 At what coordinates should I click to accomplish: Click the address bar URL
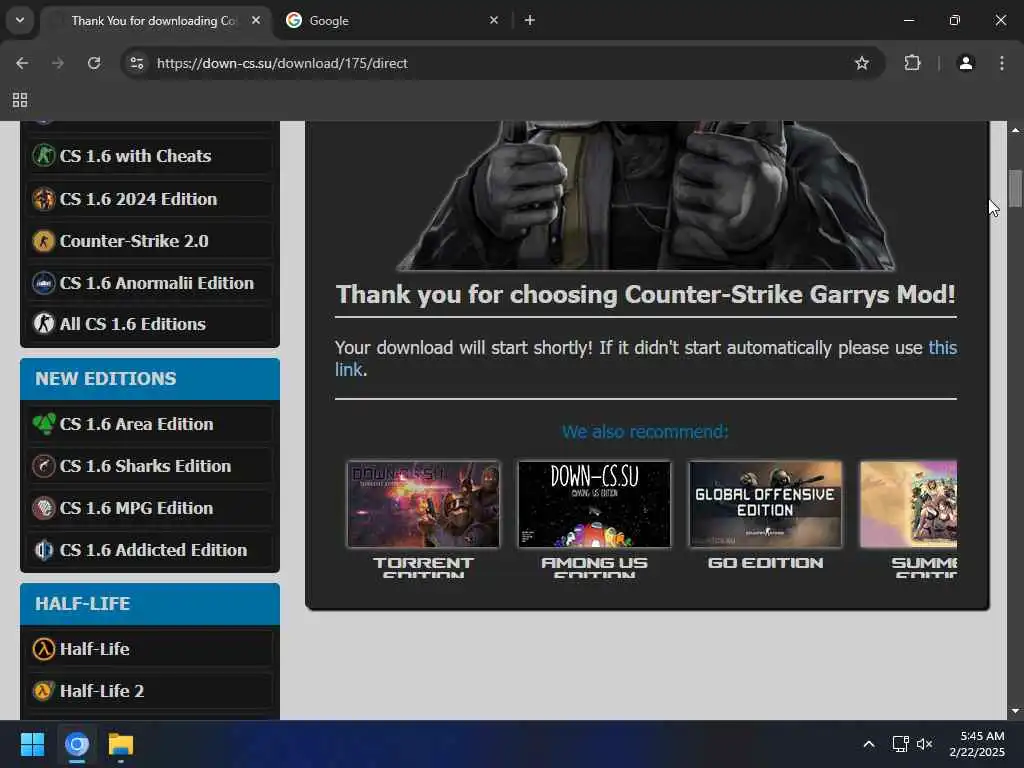[282, 63]
